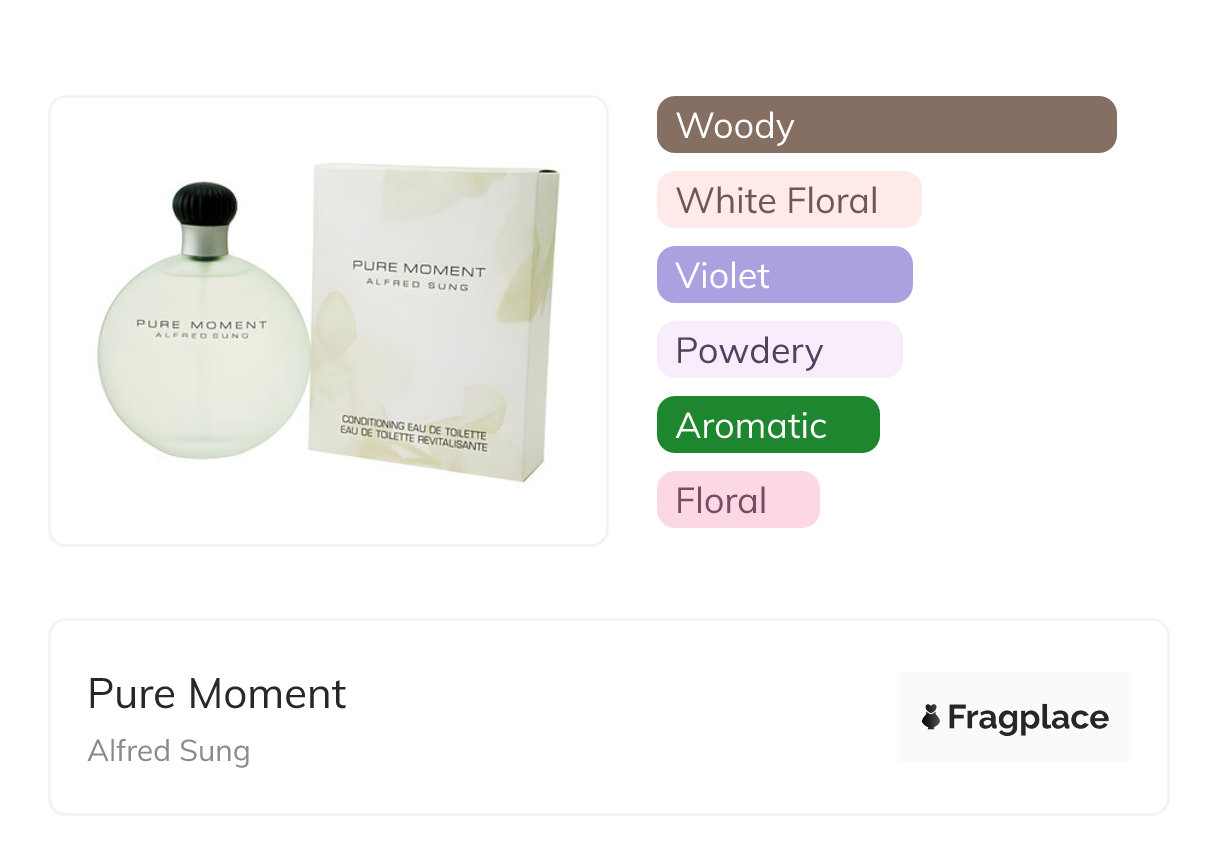Click the Fragplace perfume bottle logo icon
The height and width of the screenshot is (864, 1218).
point(931,717)
